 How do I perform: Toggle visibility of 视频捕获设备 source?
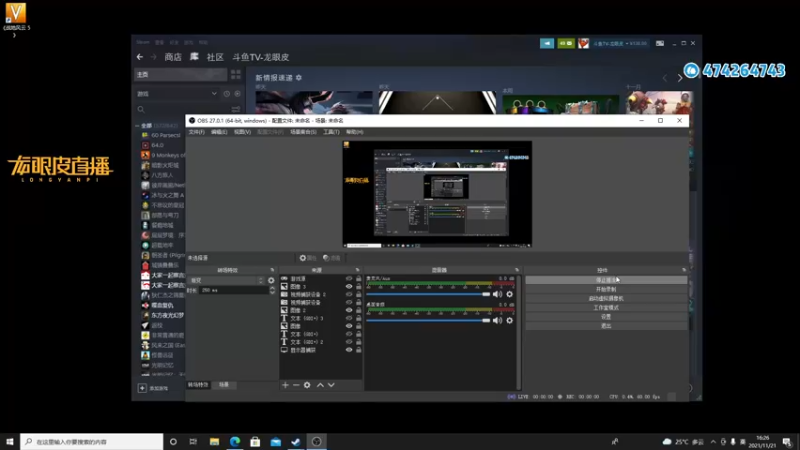pos(349,303)
